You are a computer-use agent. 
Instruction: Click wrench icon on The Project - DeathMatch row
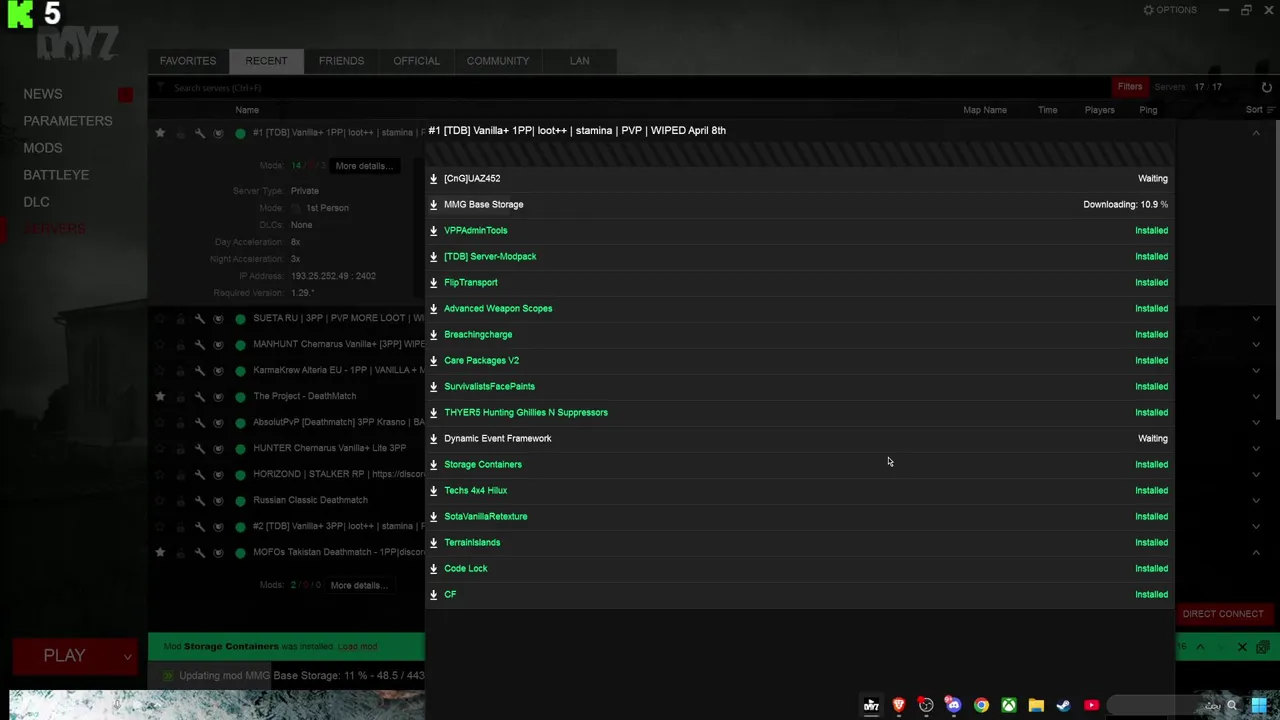coord(199,396)
